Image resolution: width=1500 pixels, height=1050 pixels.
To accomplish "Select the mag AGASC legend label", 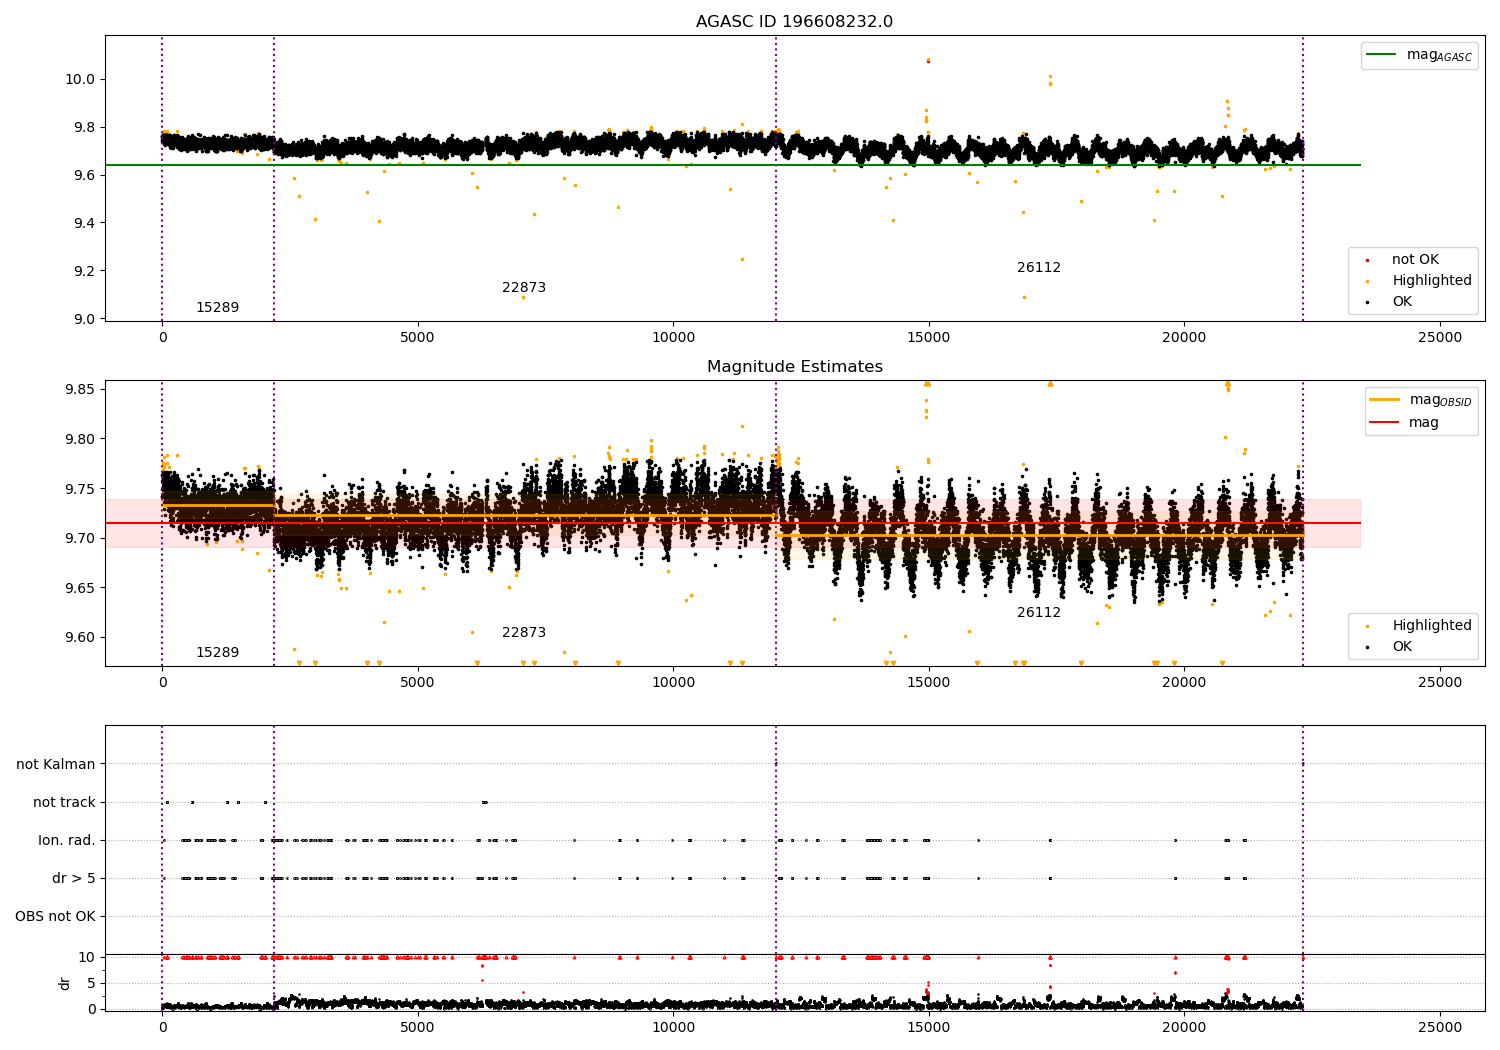I will 1439,55.
